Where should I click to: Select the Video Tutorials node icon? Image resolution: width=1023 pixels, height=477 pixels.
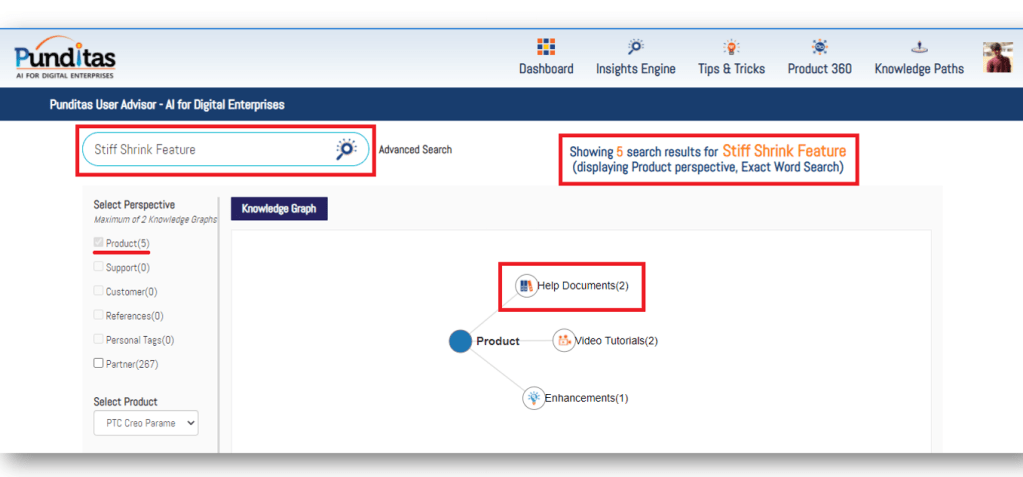click(x=563, y=341)
